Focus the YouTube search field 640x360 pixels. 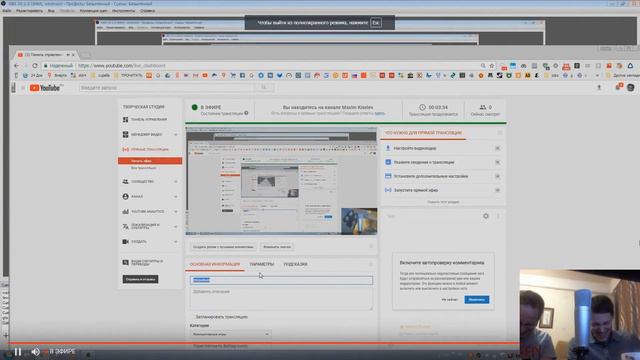point(166,87)
